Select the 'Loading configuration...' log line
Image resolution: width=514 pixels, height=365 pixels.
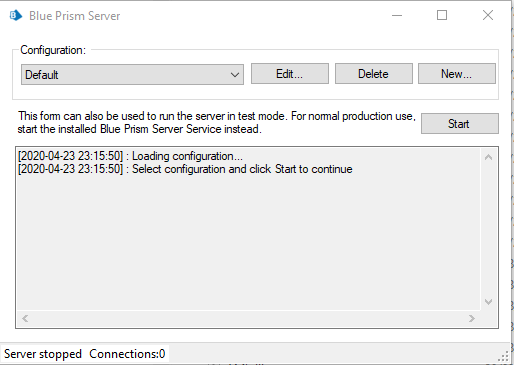130,156
